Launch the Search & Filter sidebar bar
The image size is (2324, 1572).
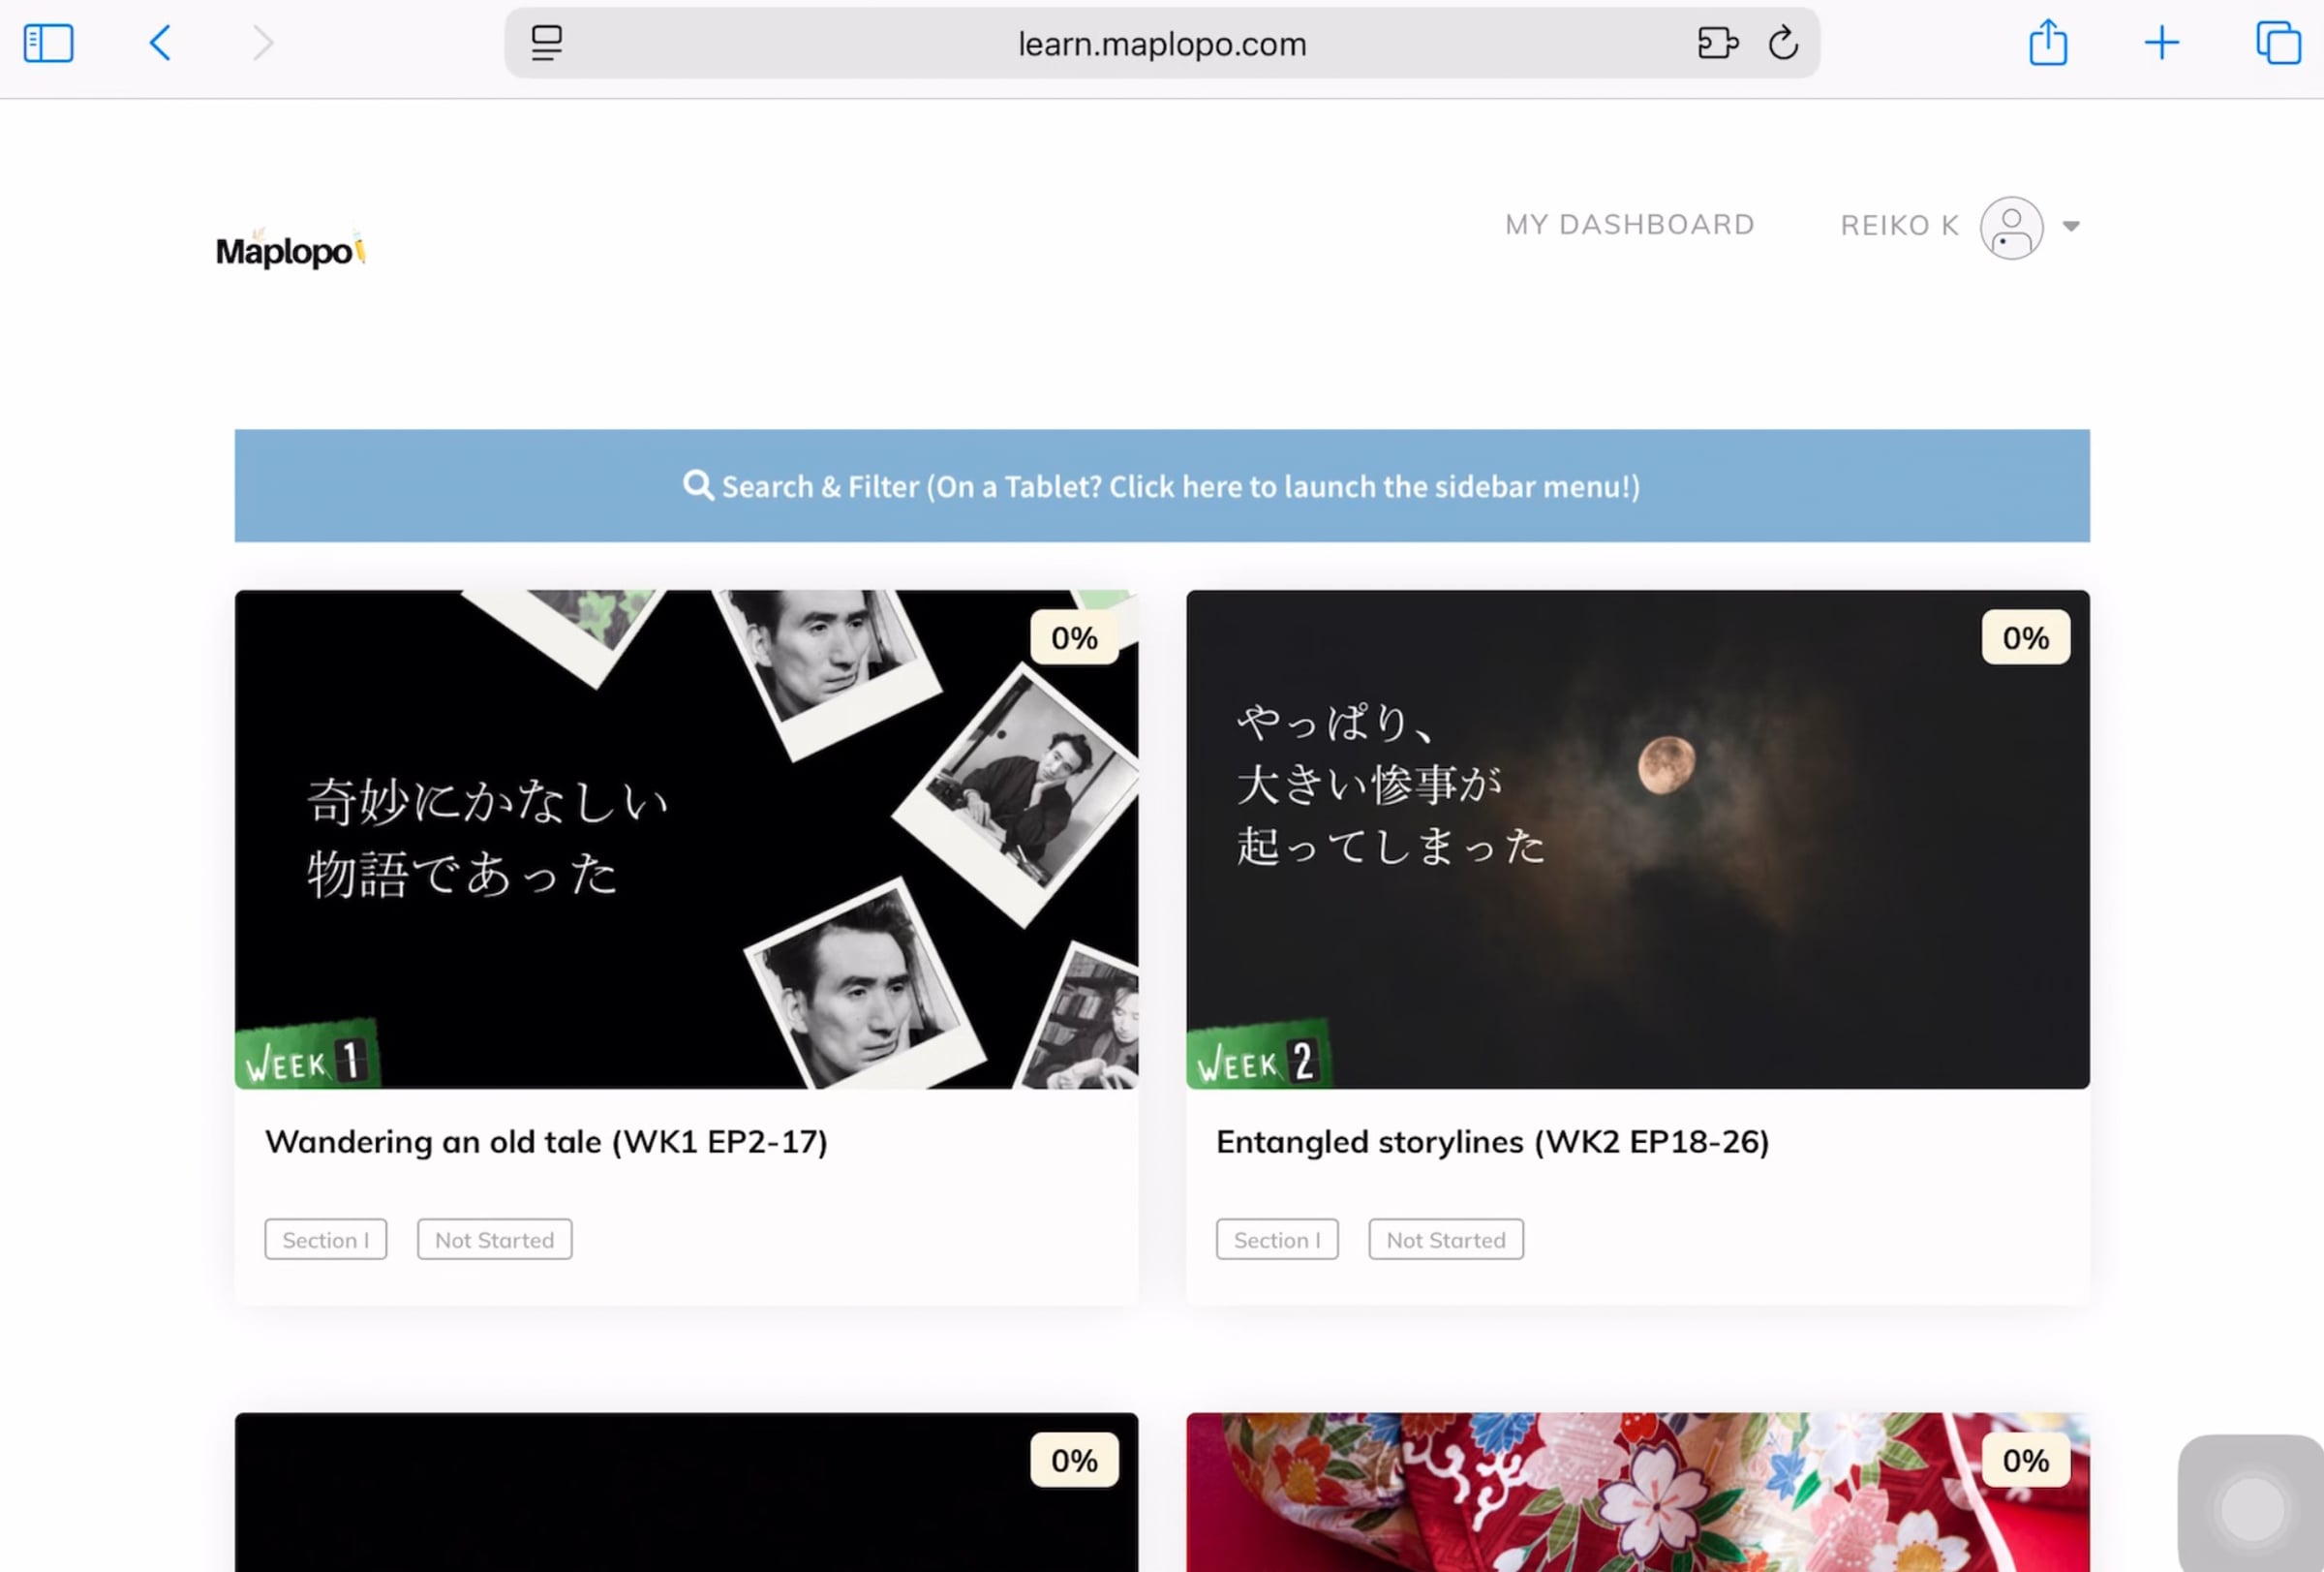(1162, 486)
